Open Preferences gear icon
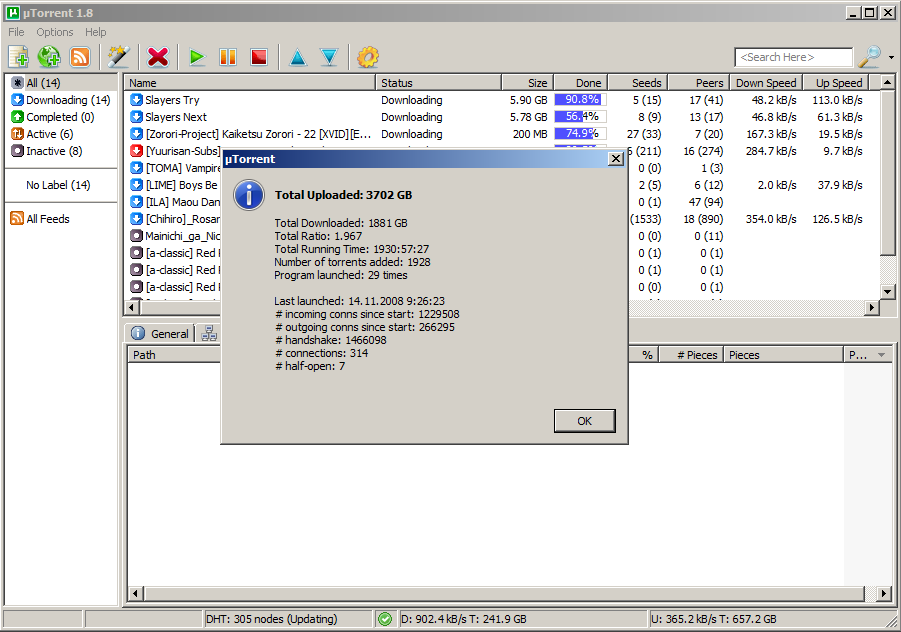This screenshot has width=901, height=632. pos(368,57)
